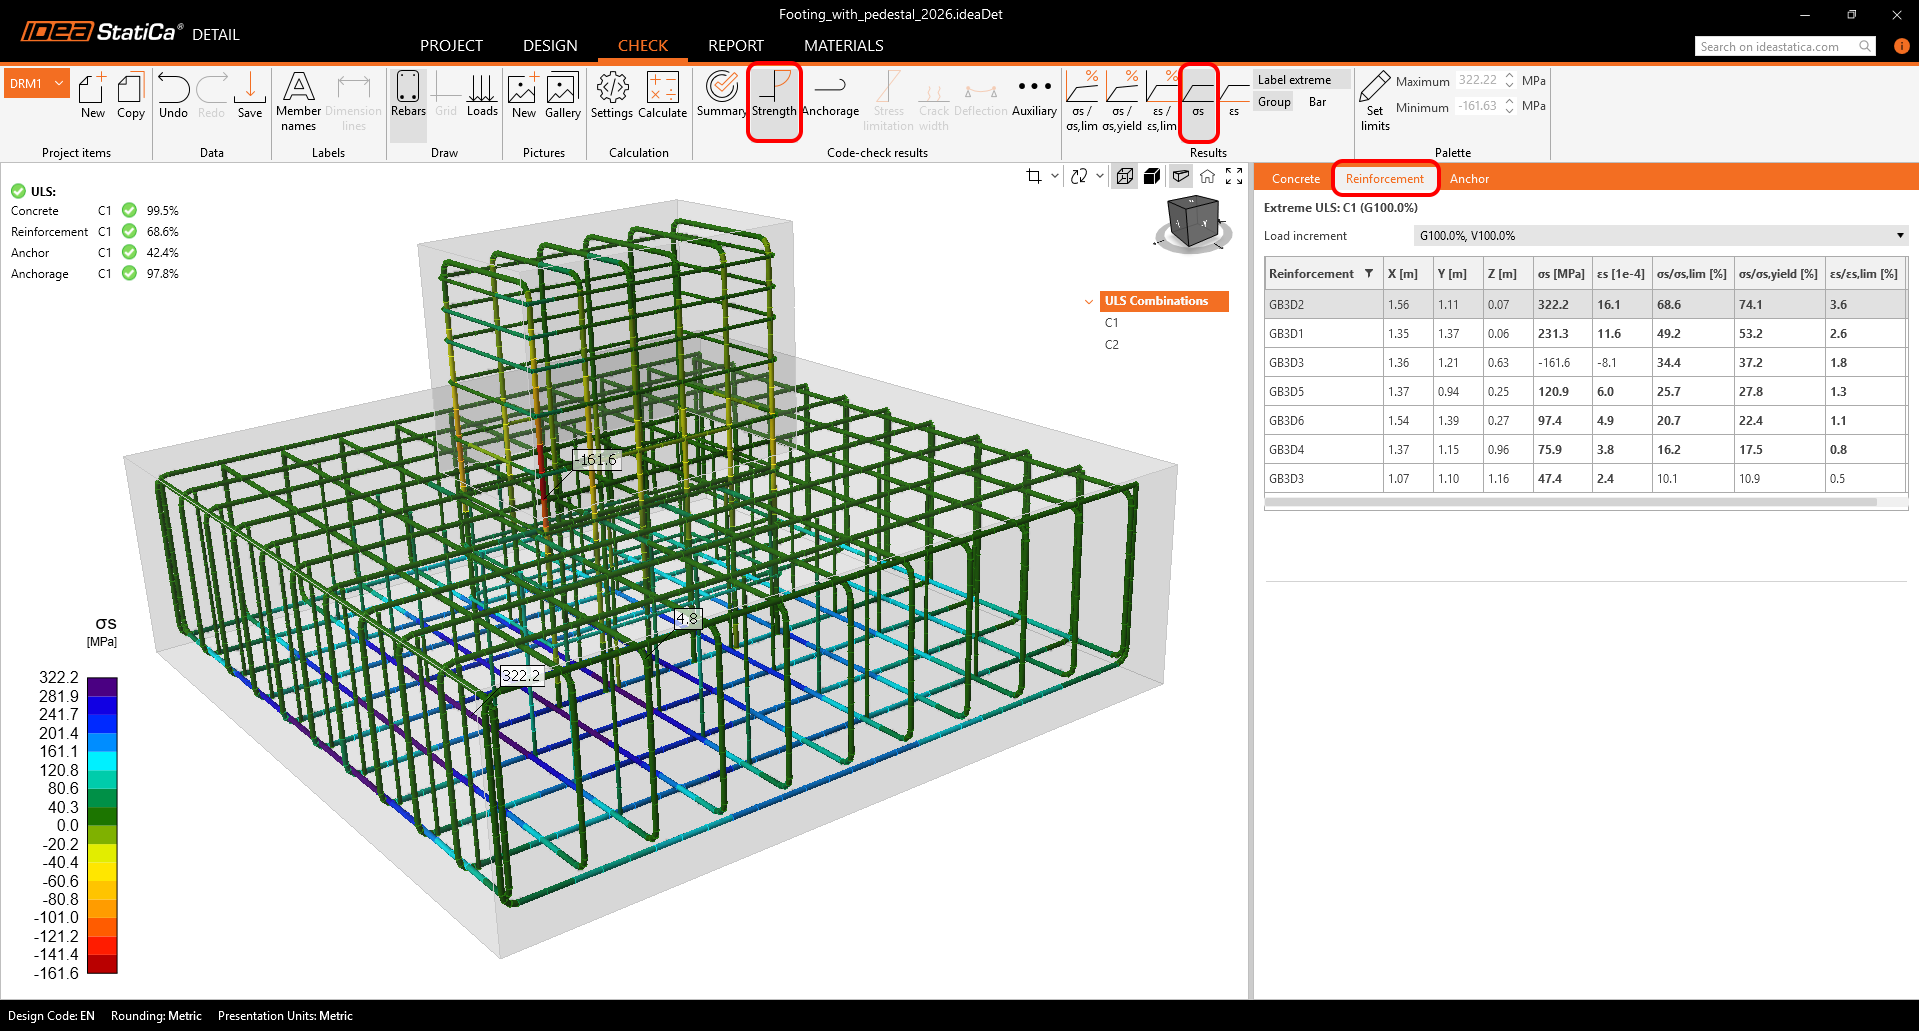Switch to the Concrete results tab
Screen dimensions: 1919x1031
(x=1295, y=179)
